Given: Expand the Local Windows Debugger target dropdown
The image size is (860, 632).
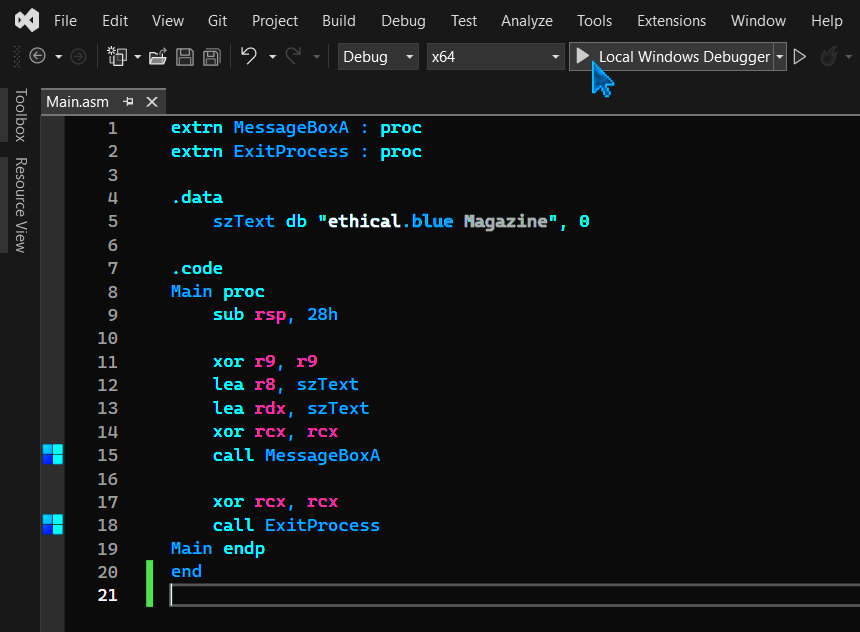Looking at the screenshot, I should coord(779,57).
